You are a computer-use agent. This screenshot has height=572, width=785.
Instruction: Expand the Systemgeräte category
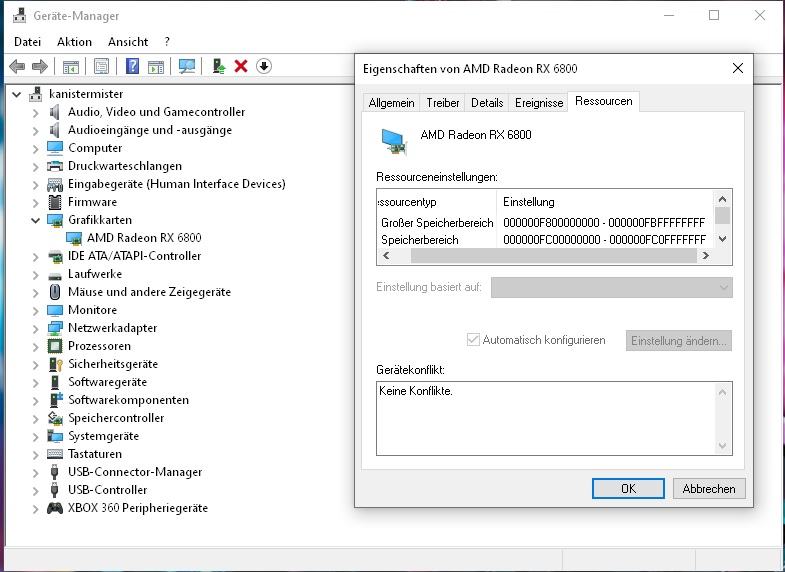pos(36,437)
